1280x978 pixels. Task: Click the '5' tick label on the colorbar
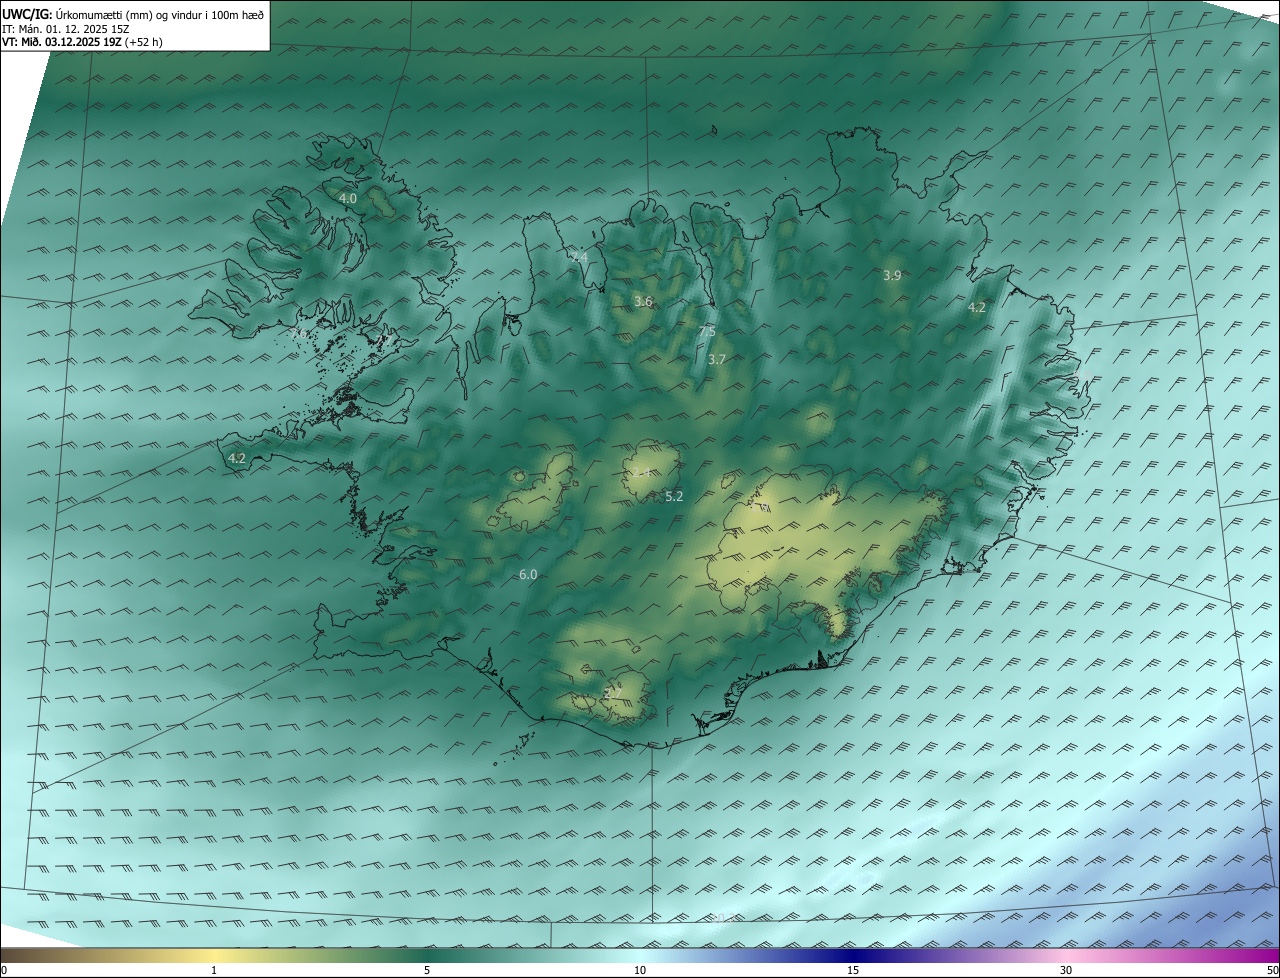[427, 970]
